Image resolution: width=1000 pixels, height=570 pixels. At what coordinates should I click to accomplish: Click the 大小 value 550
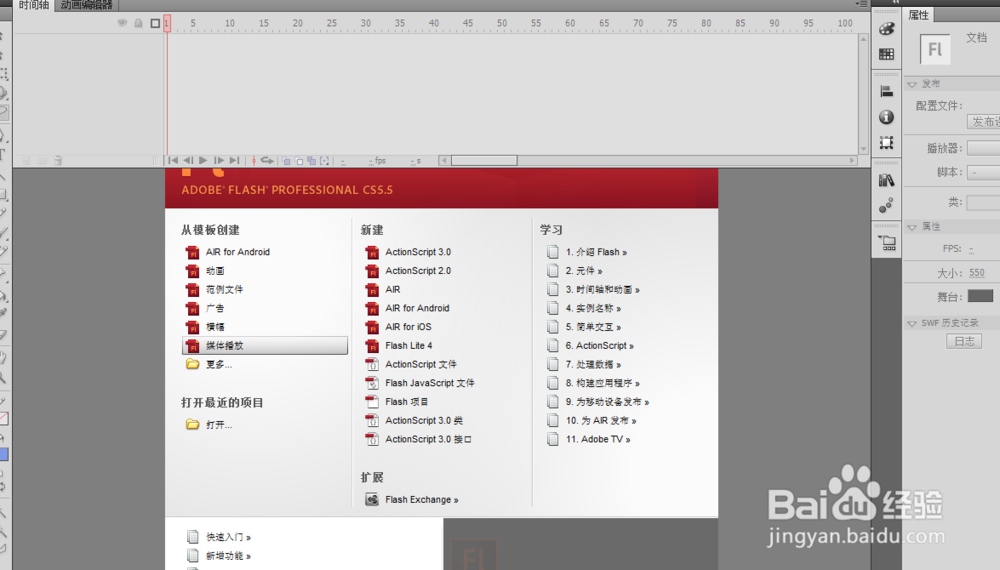(x=976, y=273)
